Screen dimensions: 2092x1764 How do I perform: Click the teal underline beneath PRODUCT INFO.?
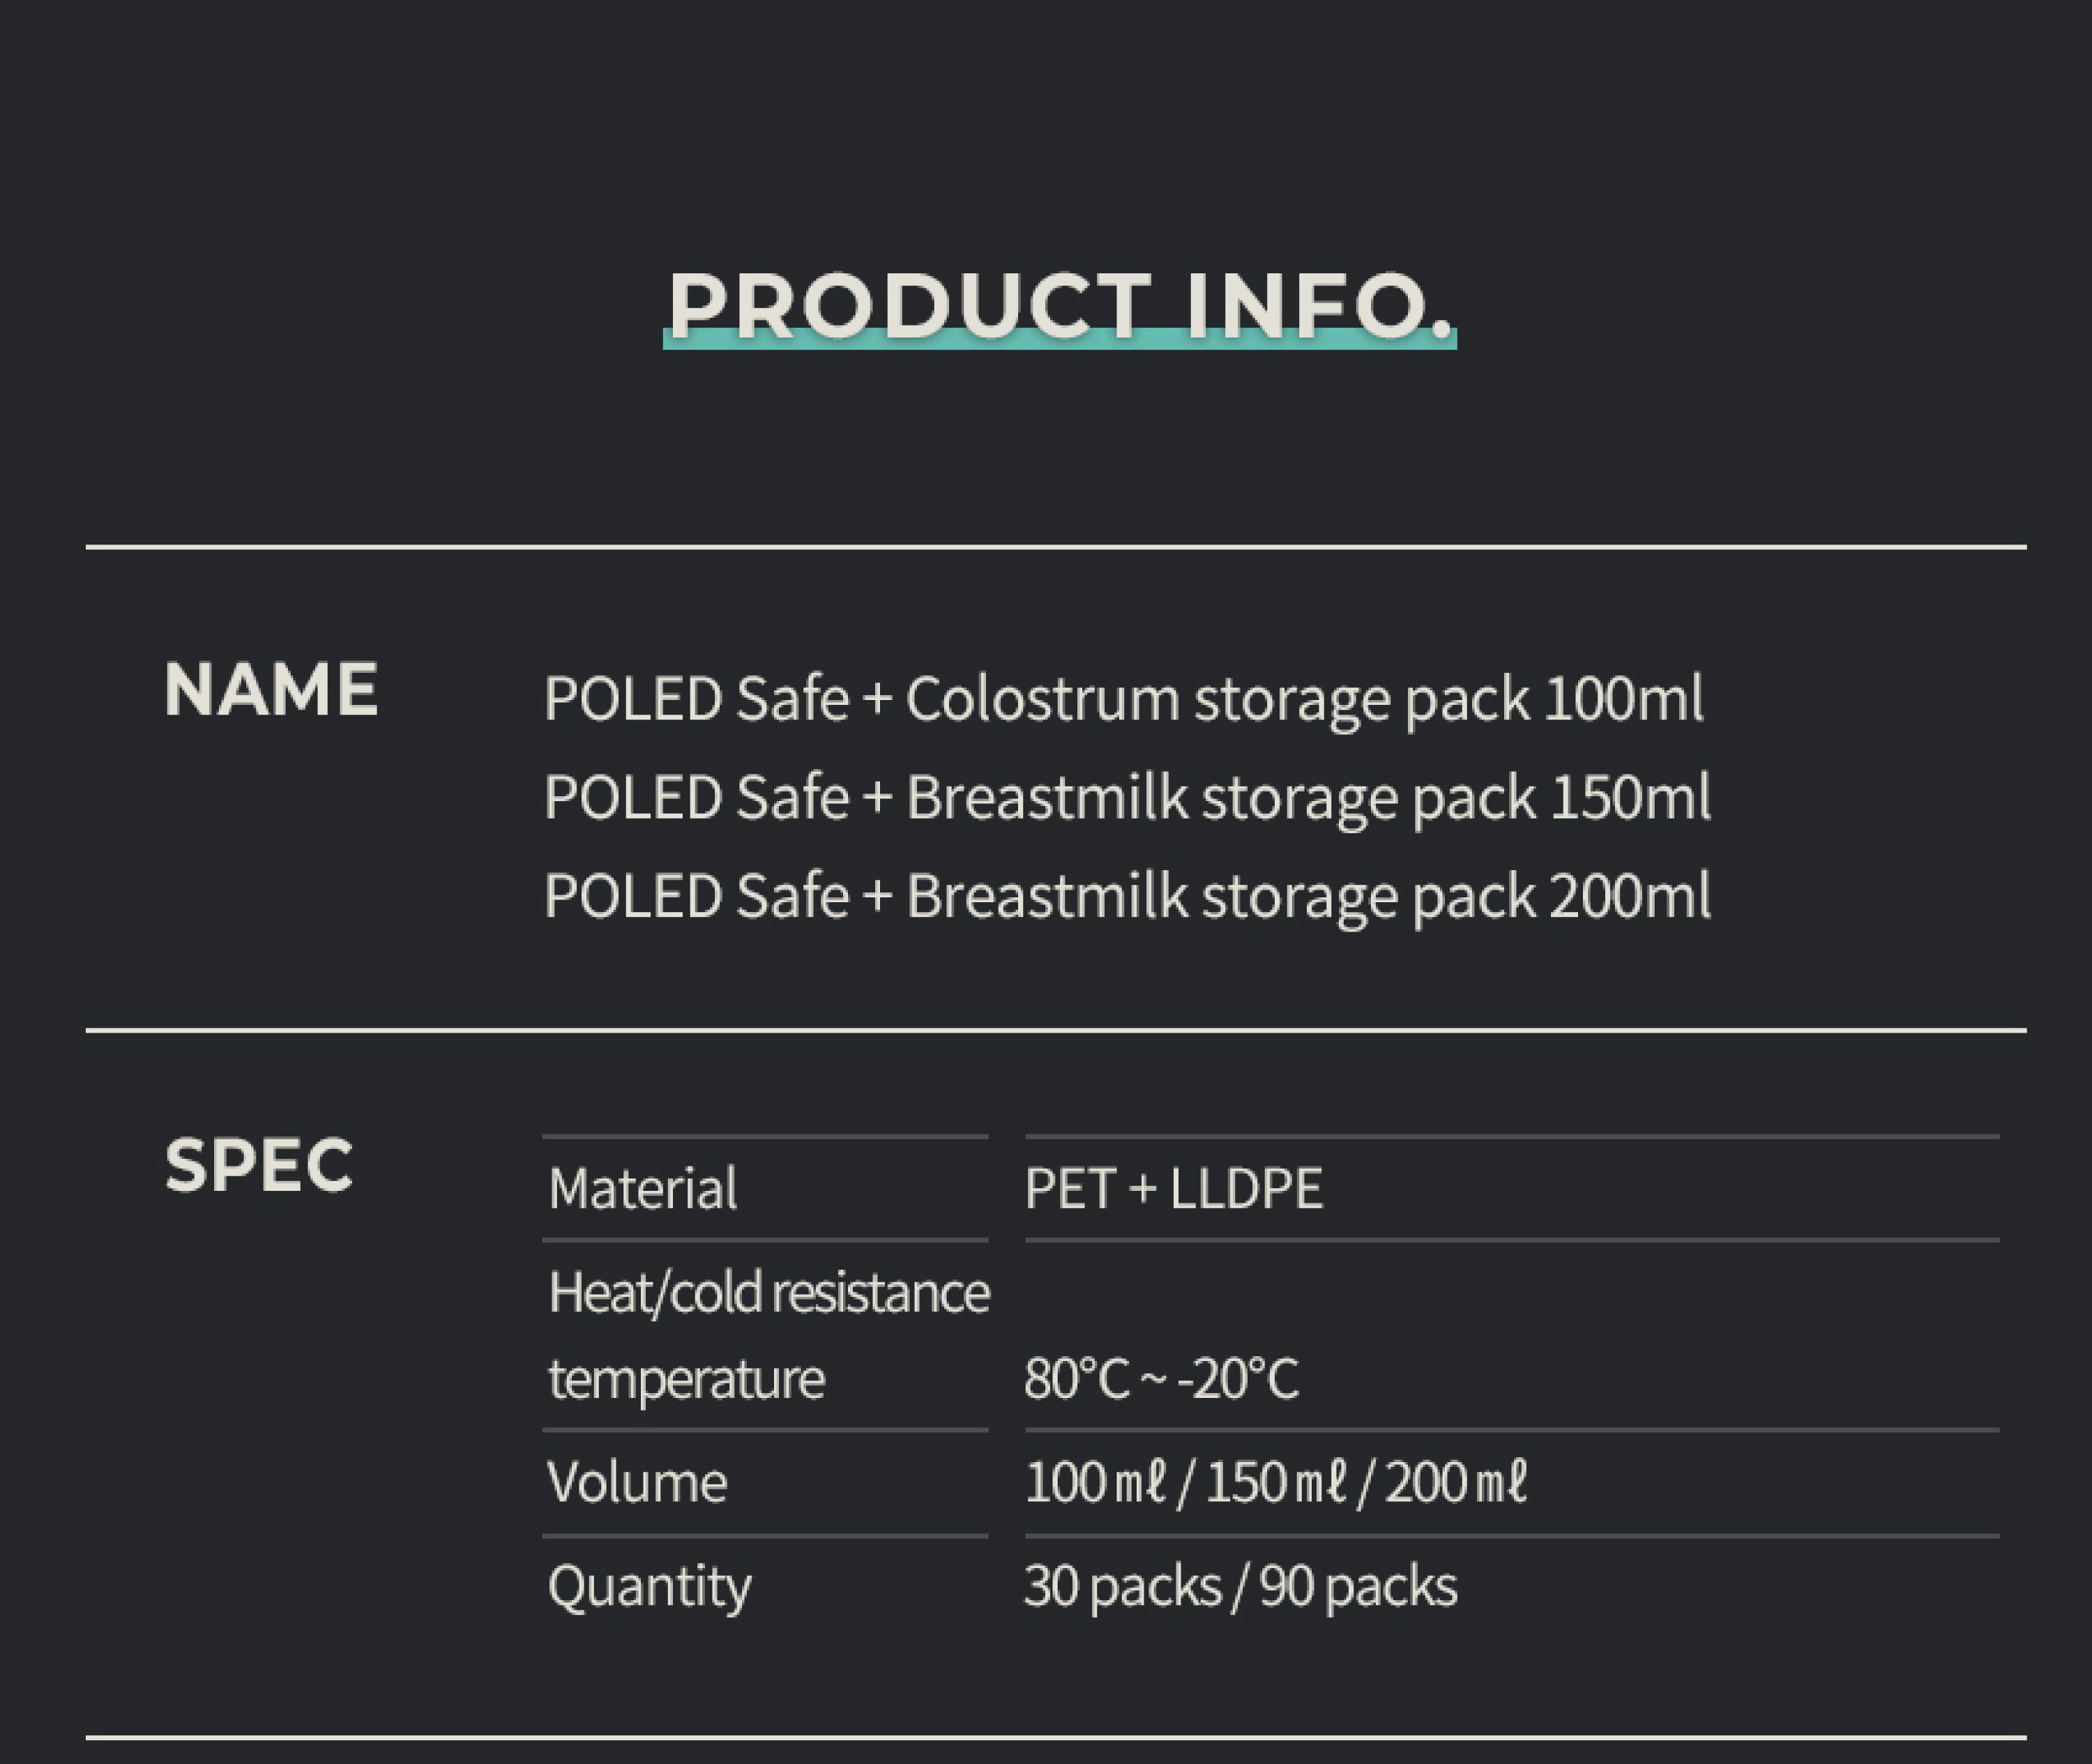point(1060,340)
